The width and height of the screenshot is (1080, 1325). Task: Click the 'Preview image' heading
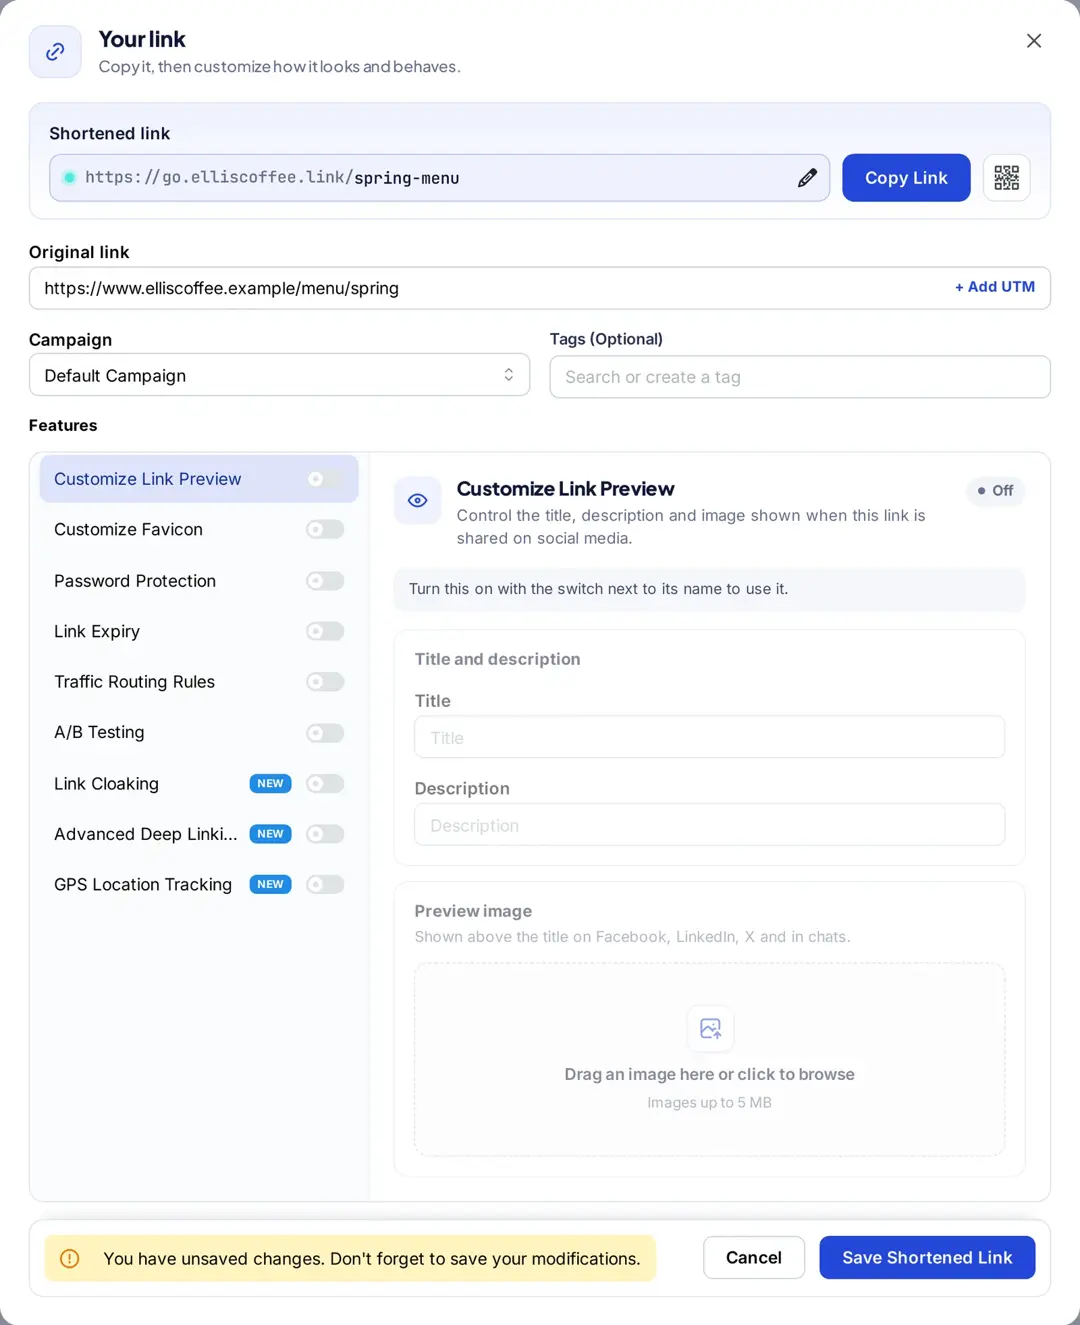click(x=473, y=911)
